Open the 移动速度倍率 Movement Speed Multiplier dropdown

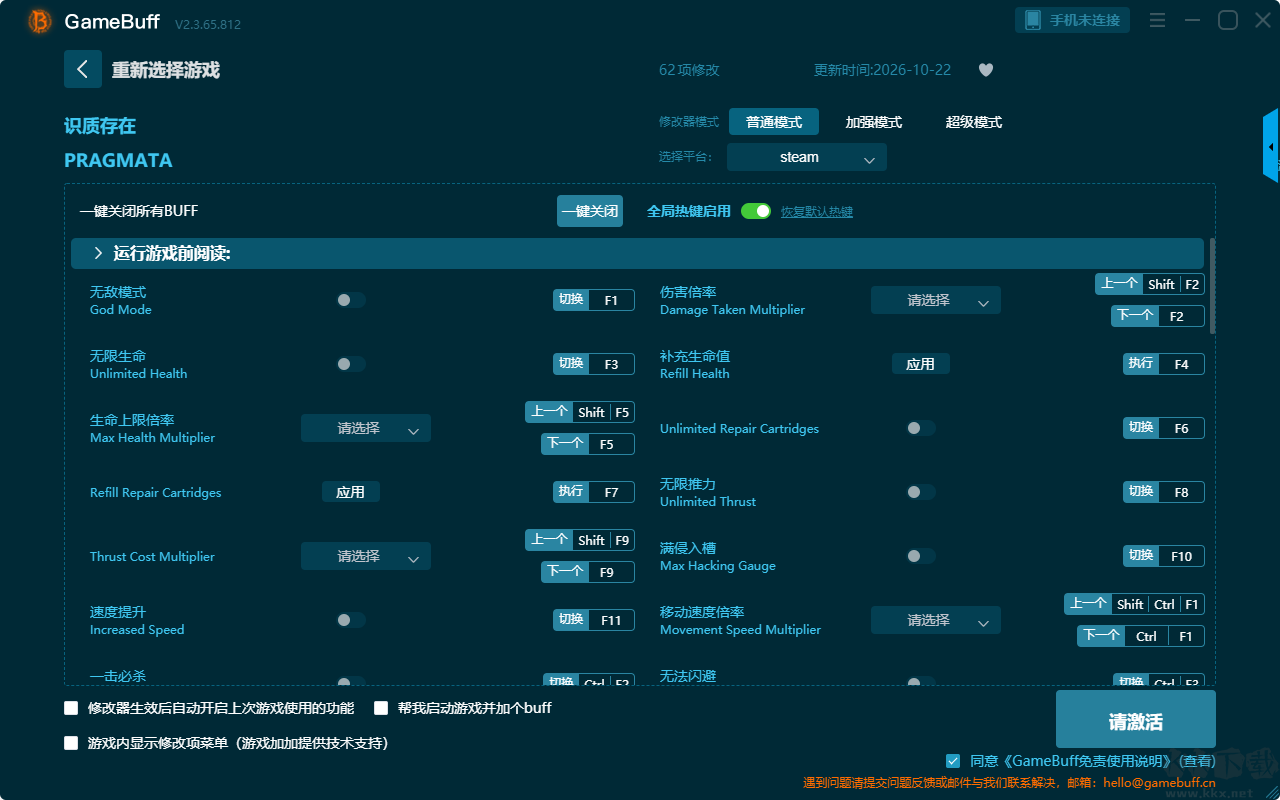tap(936, 620)
